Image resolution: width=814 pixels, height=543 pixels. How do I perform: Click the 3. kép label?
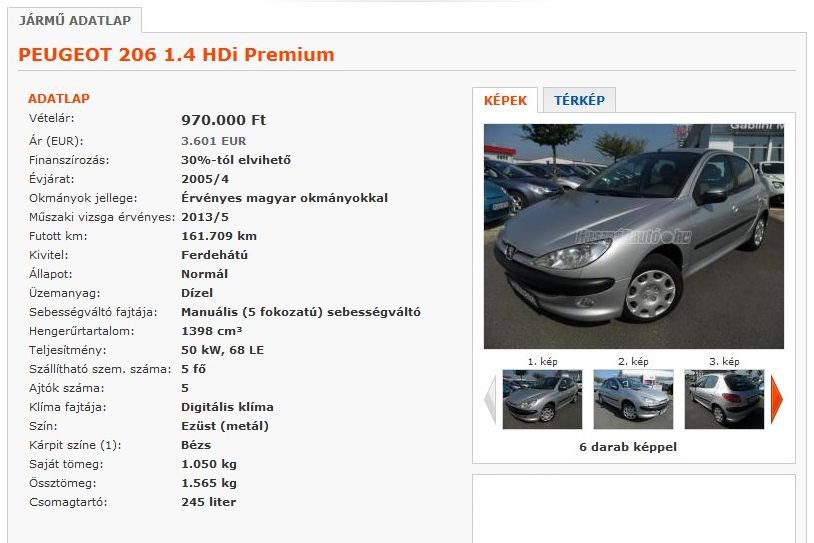pyautogui.click(x=724, y=362)
